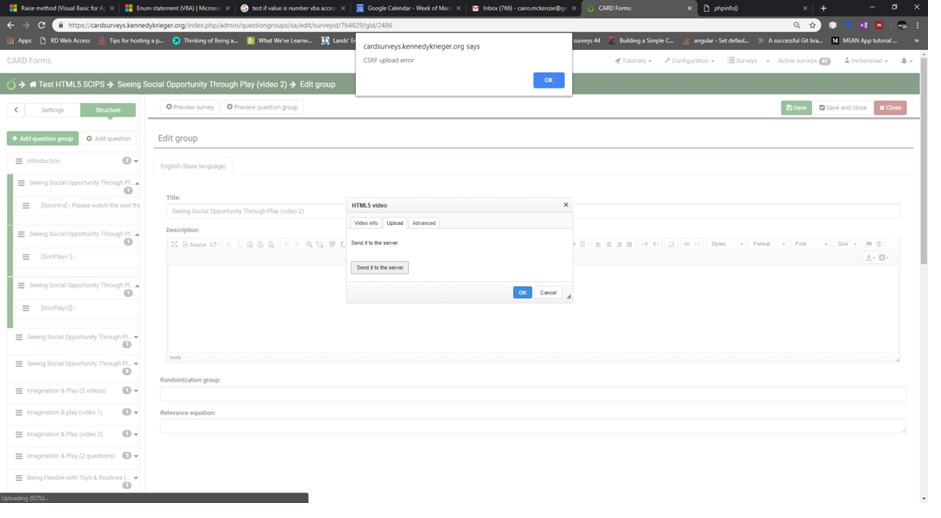Open the Settings sidebar tab
Screen dimensions: 941x518
pos(53,112)
